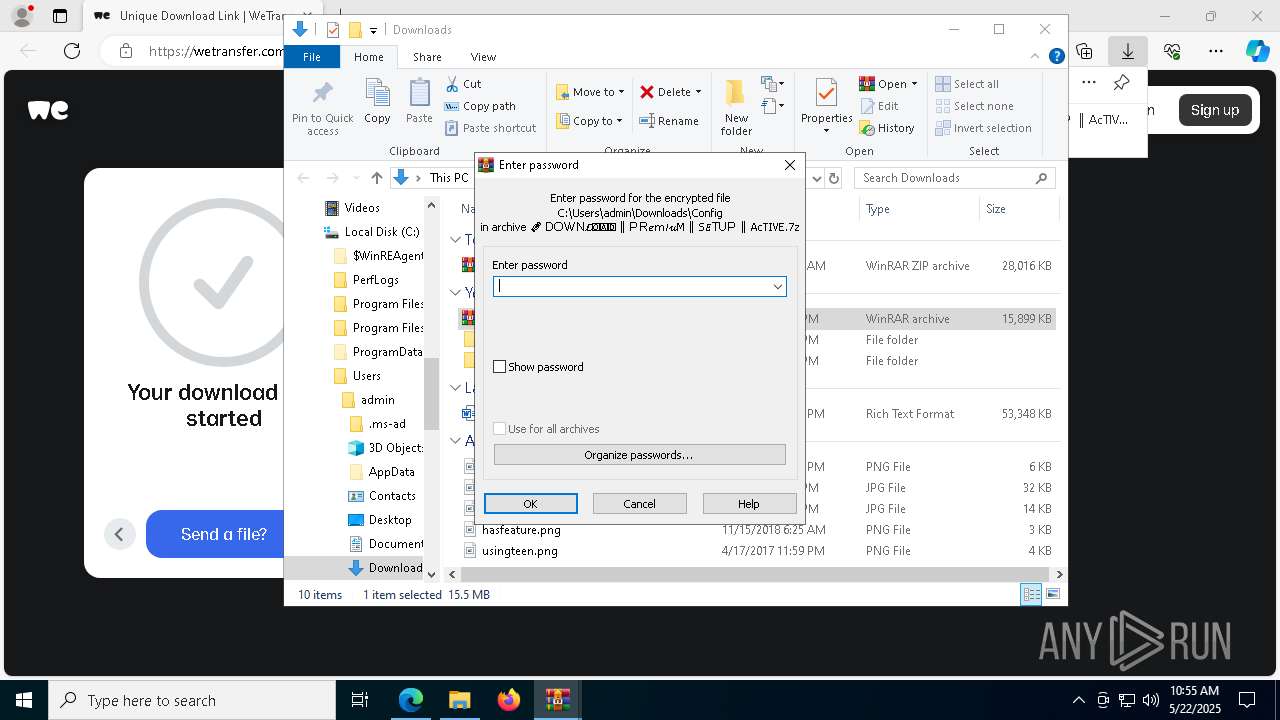Screen dimensions: 1280x720
Task: Collapse the Explorer ribbon chevron
Action: pyautogui.click(x=1035, y=57)
